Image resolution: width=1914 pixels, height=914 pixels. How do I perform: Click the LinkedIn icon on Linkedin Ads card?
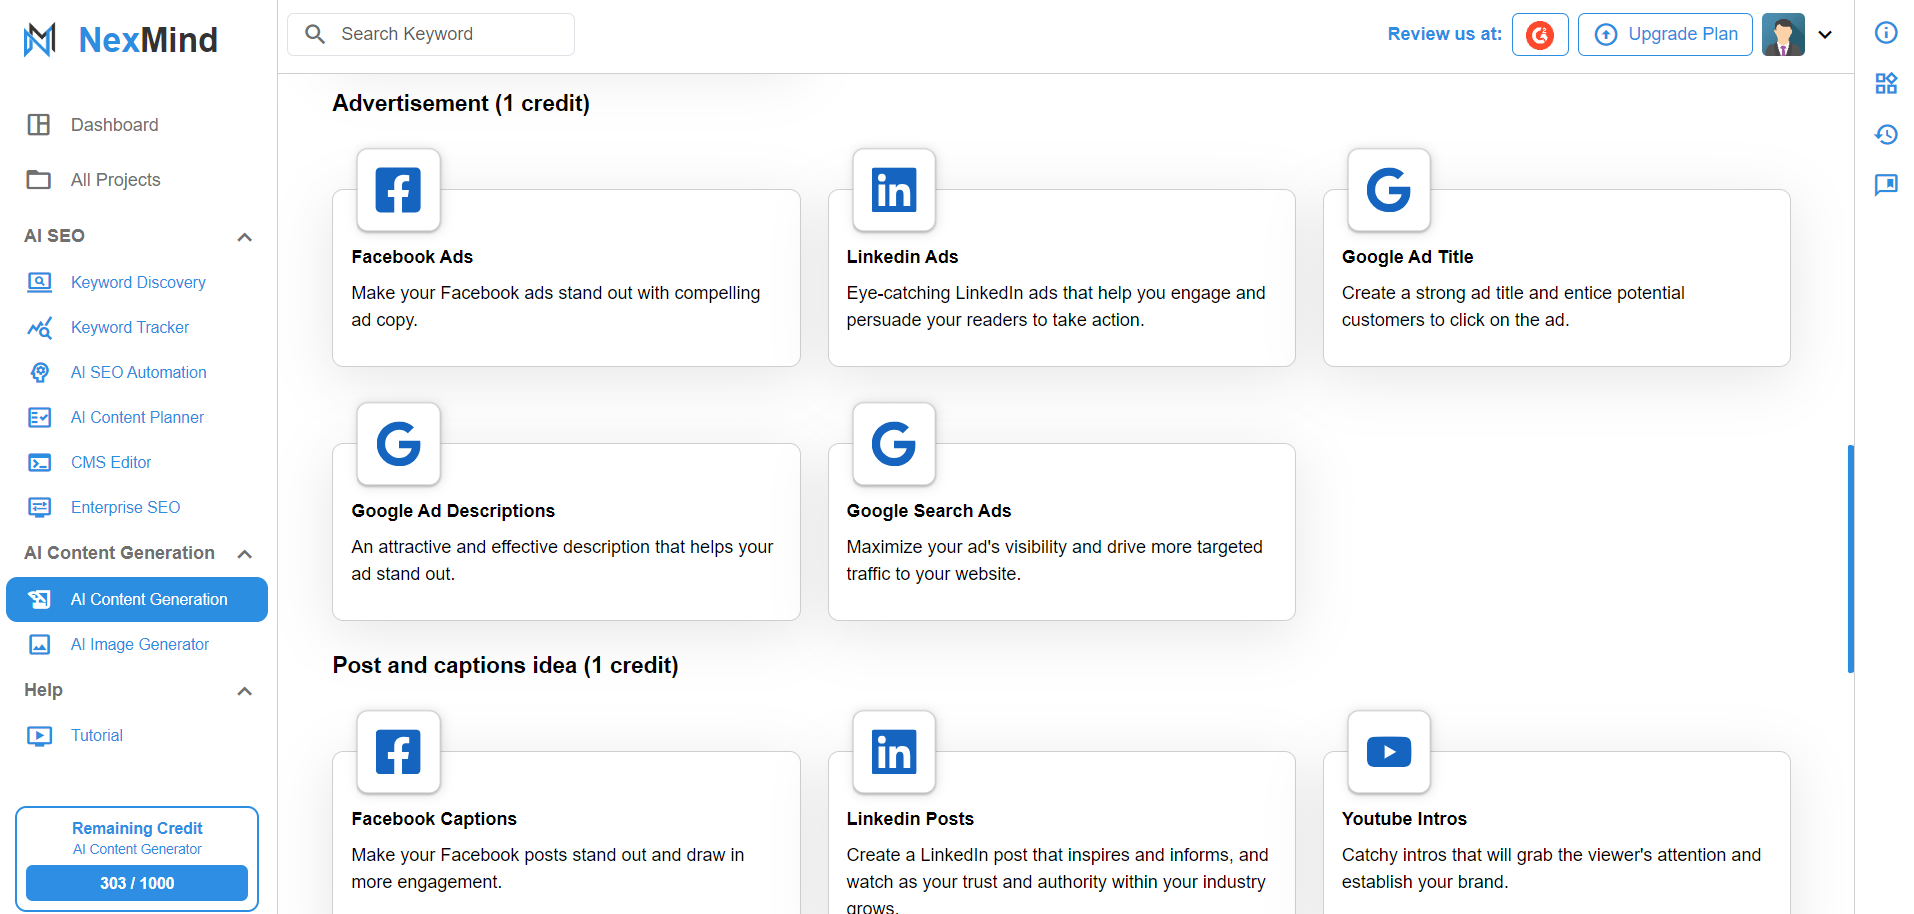894,190
